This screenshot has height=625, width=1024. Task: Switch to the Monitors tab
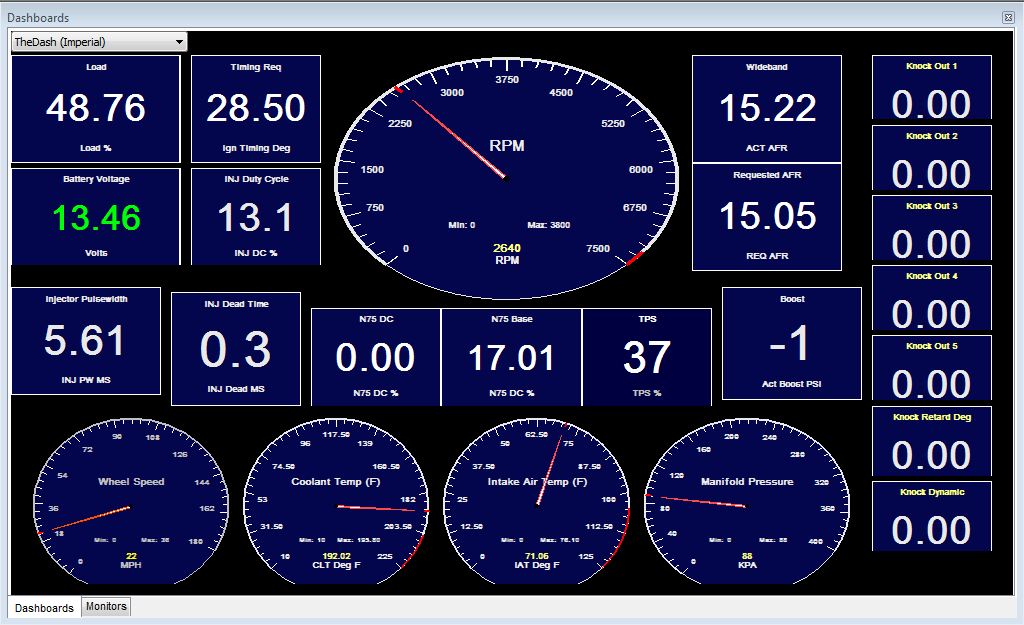point(106,606)
